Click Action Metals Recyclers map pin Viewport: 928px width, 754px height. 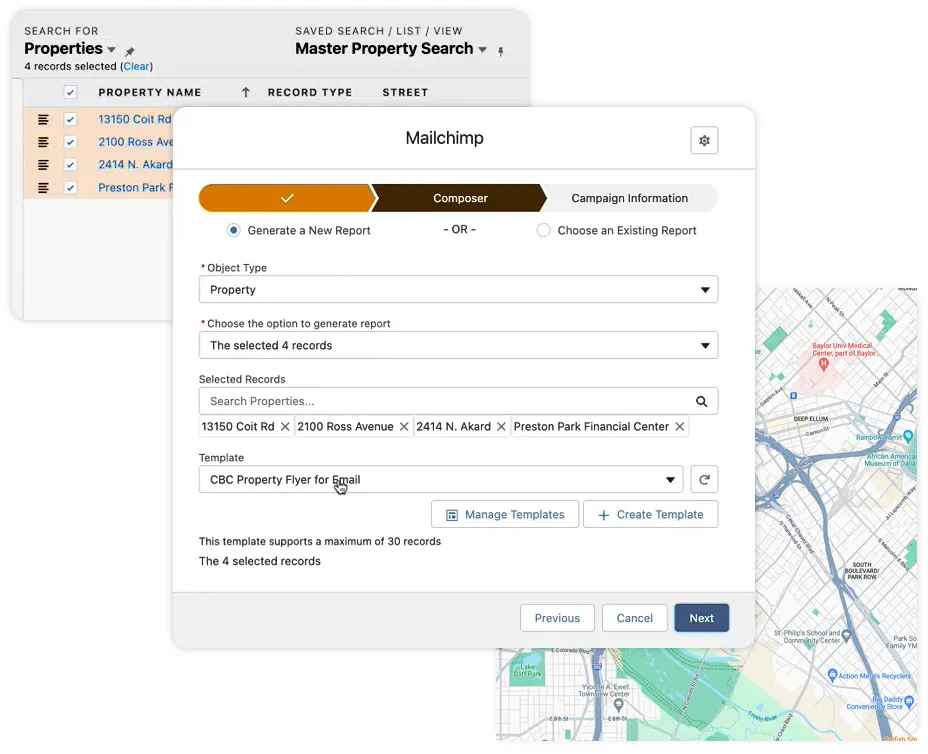pos(832,675)
